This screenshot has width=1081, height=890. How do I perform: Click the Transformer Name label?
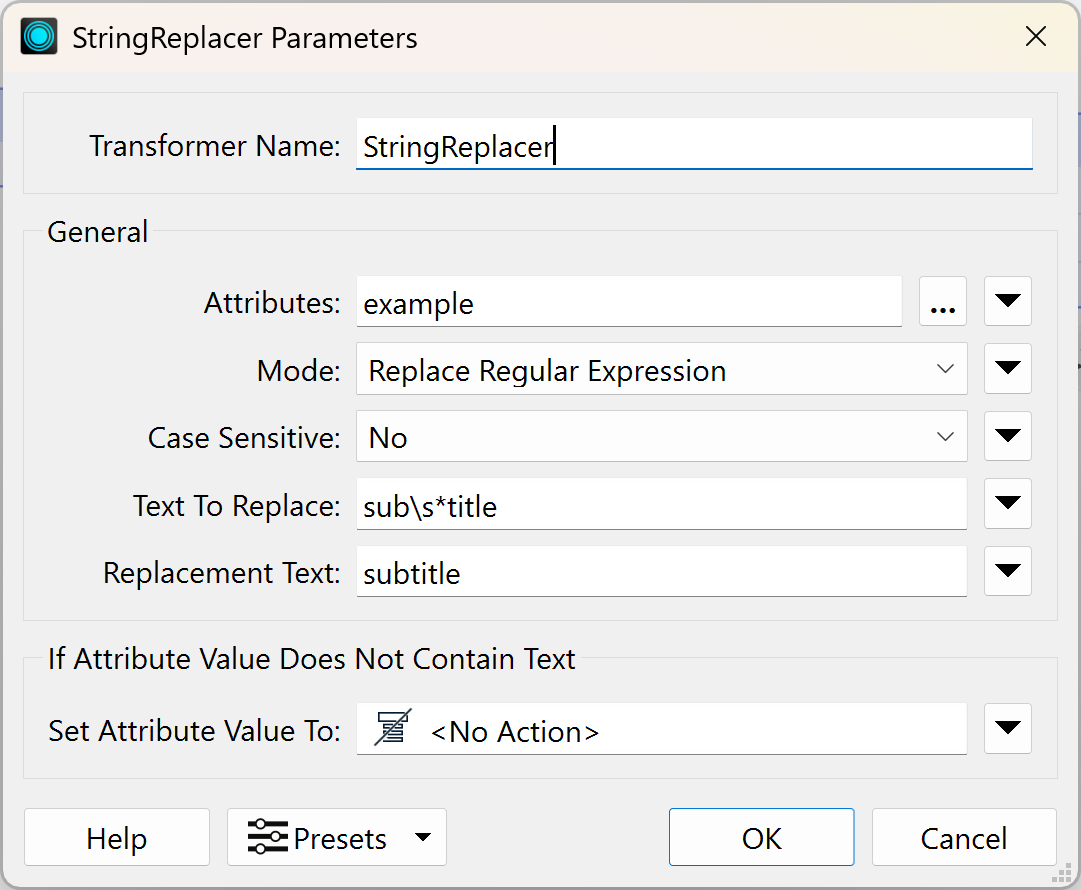pos(214,146)
